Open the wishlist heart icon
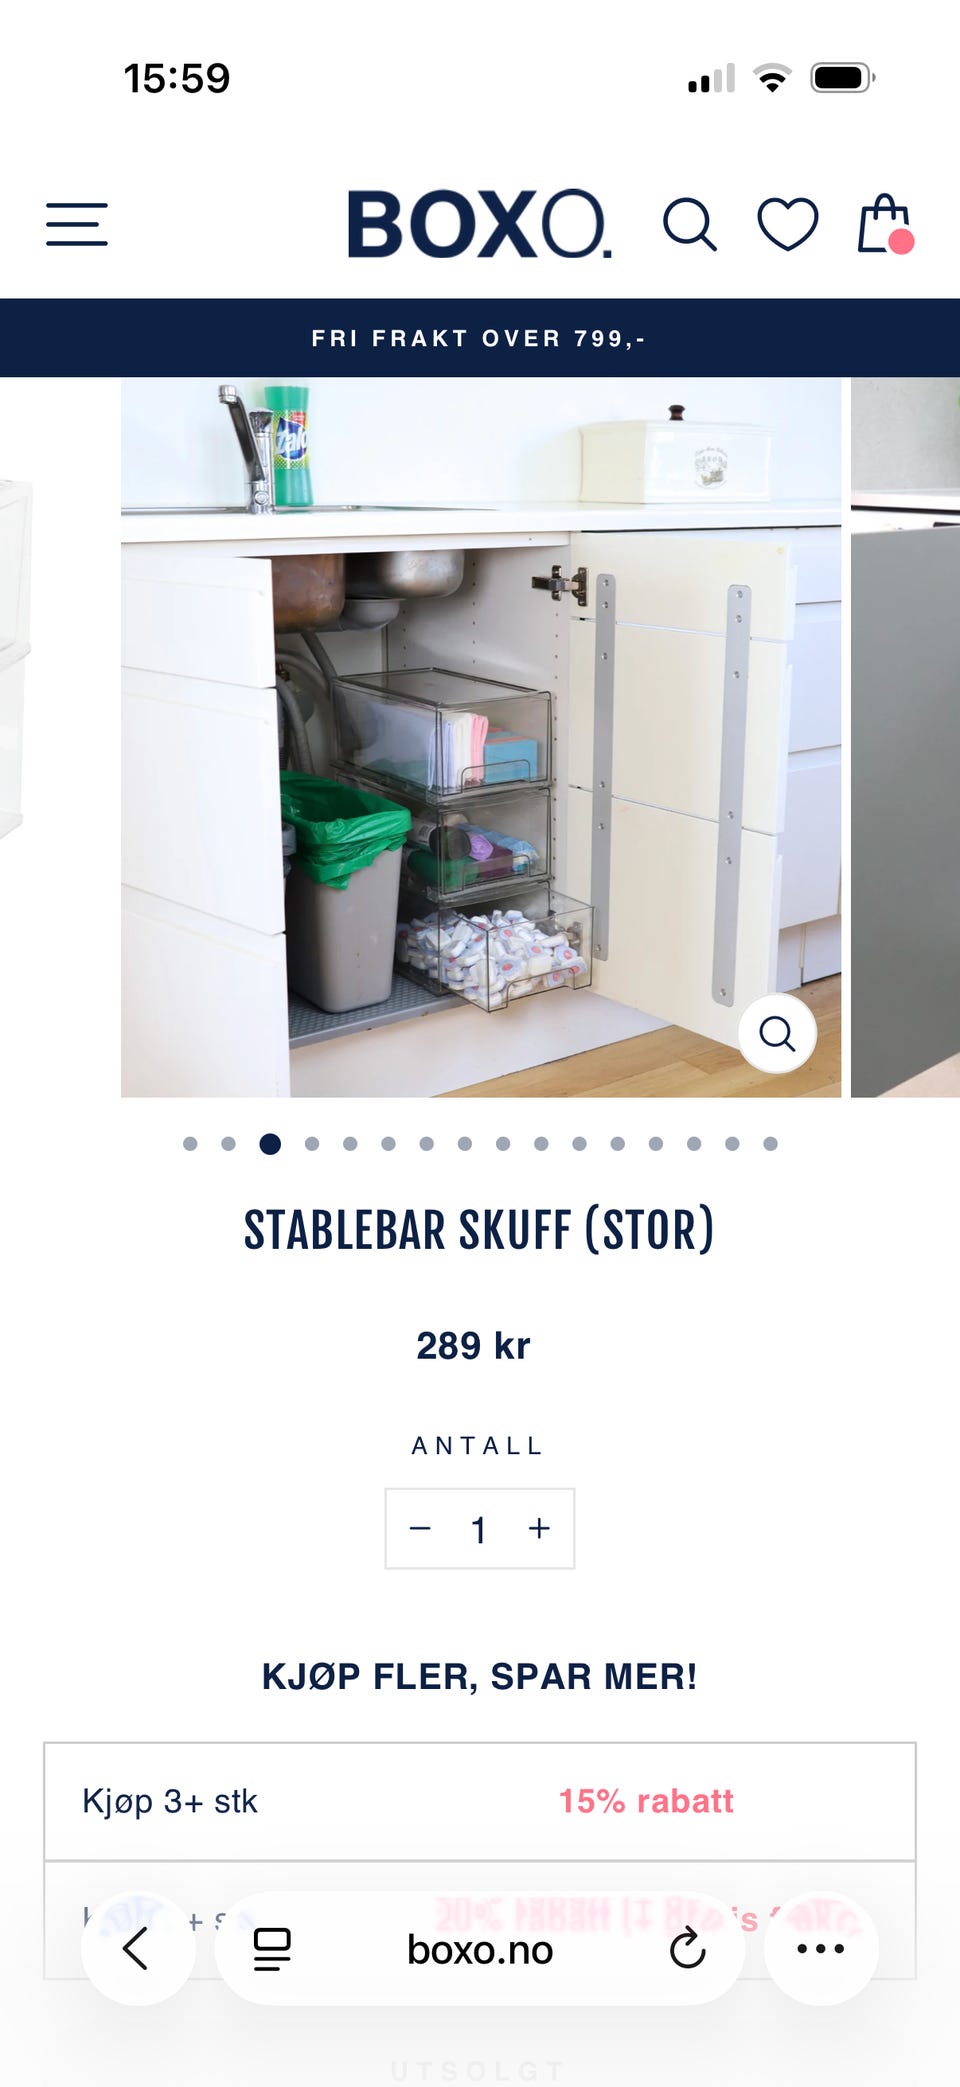The height and width of the screenshot is (2087, 960). [x=788, y=224]
